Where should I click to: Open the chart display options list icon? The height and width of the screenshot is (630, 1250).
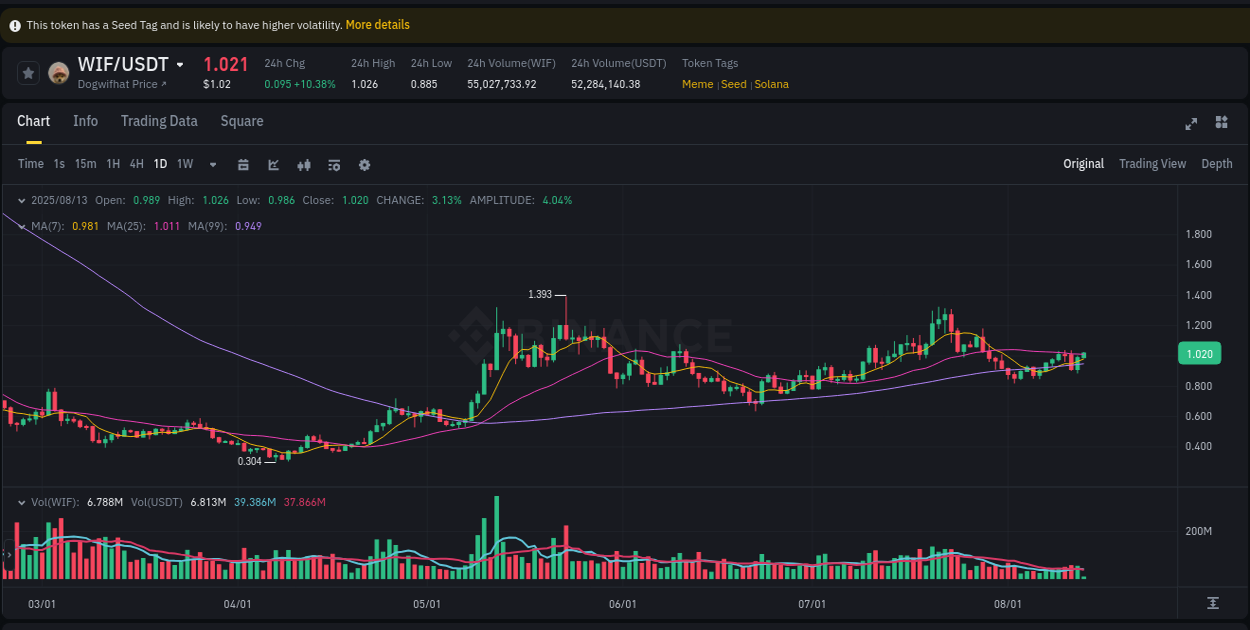[x=334, y=163]
